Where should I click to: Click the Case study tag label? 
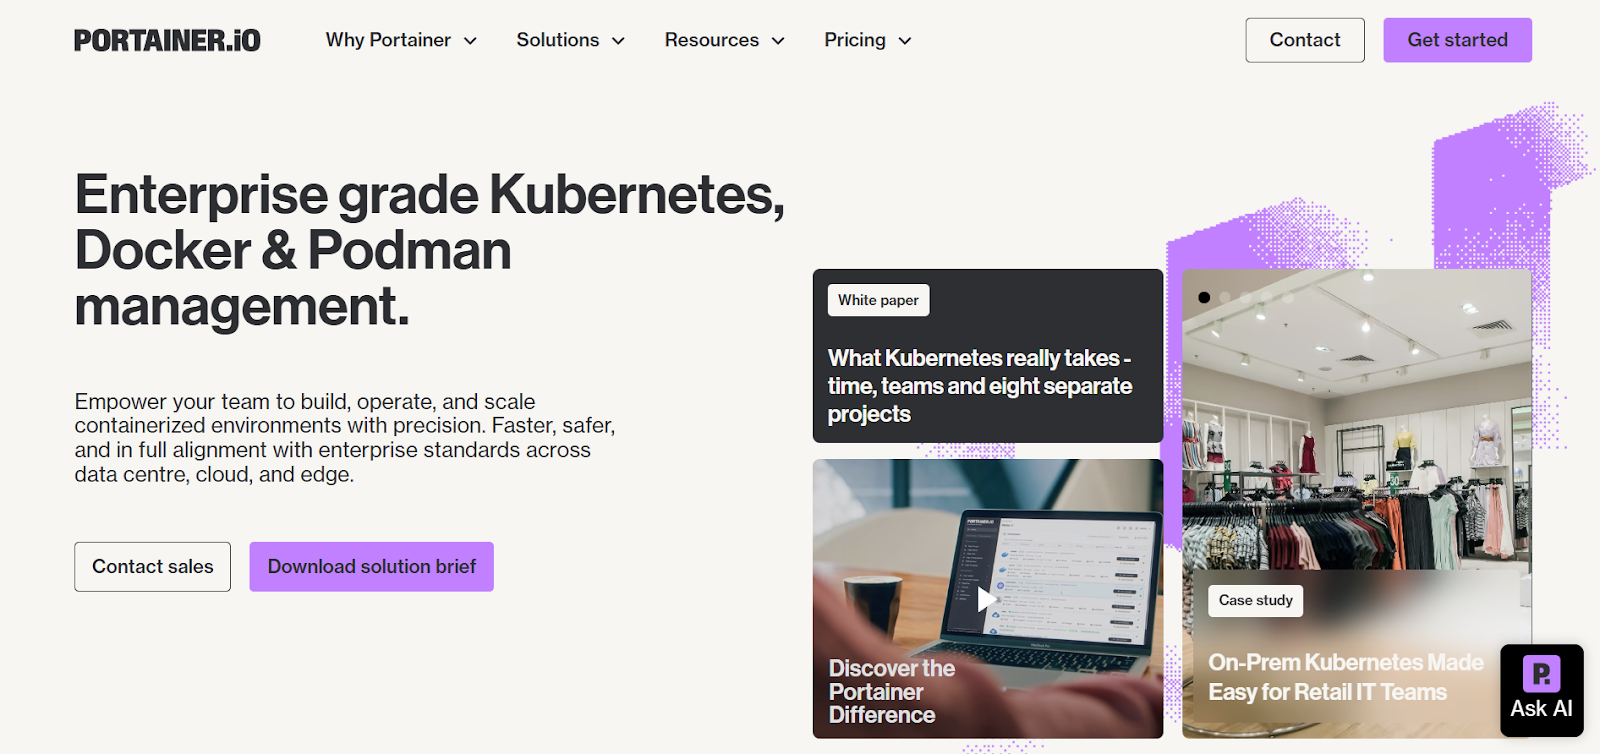pos(1256,600)
